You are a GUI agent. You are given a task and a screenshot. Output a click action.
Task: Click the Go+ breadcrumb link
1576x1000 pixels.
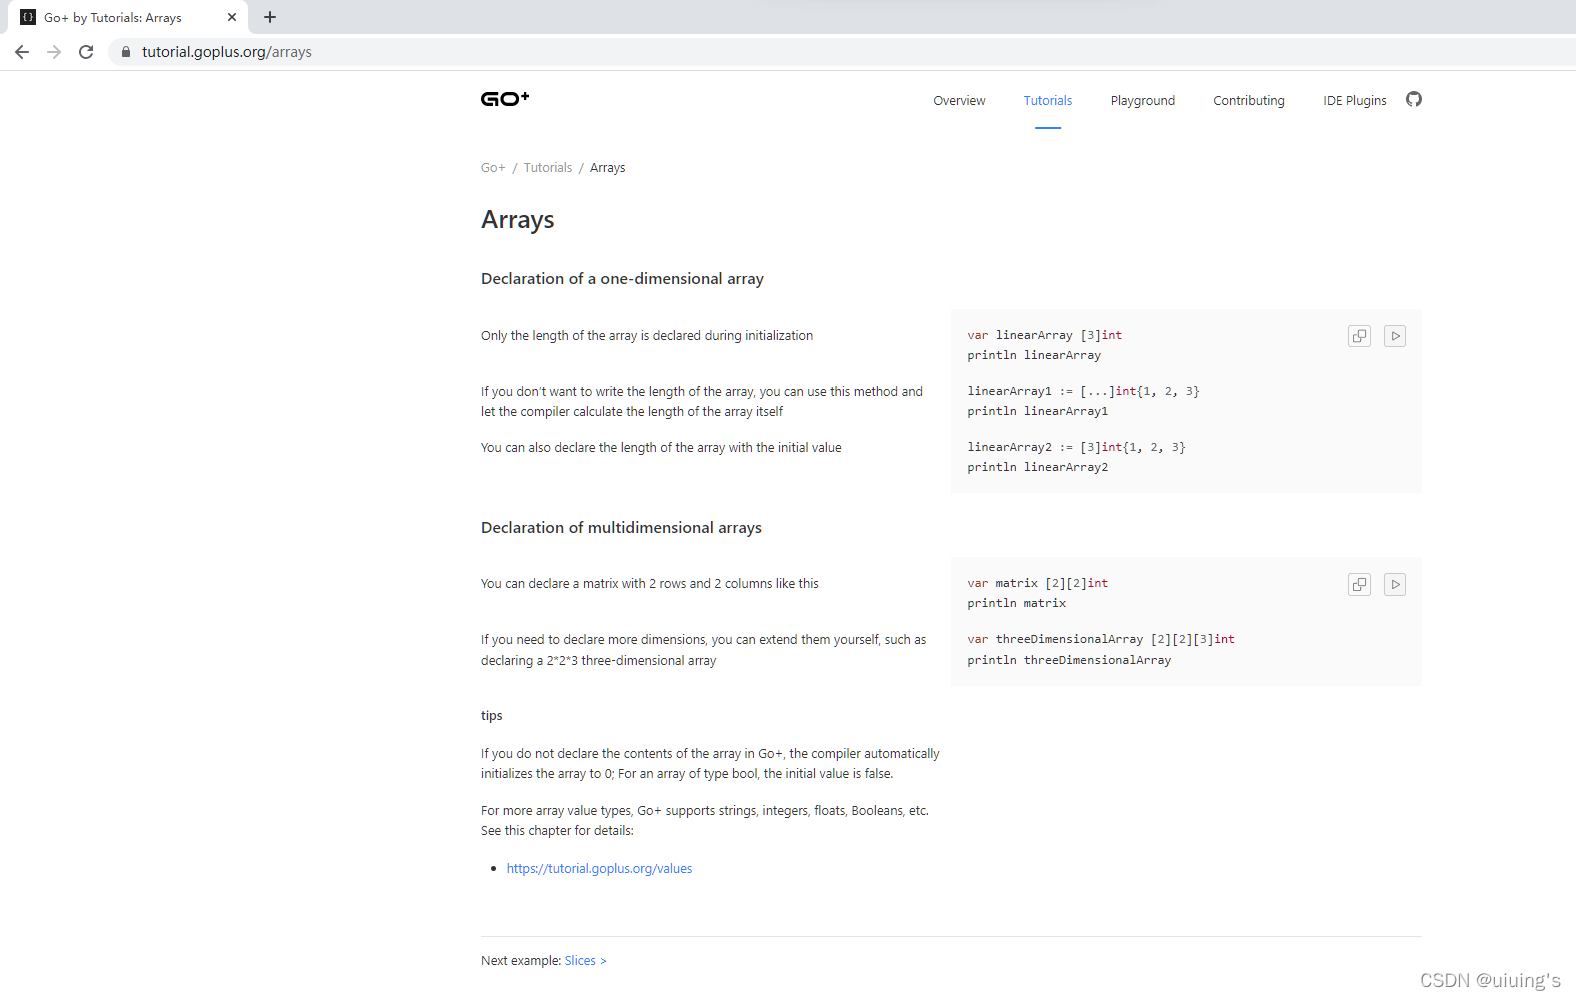493,168
